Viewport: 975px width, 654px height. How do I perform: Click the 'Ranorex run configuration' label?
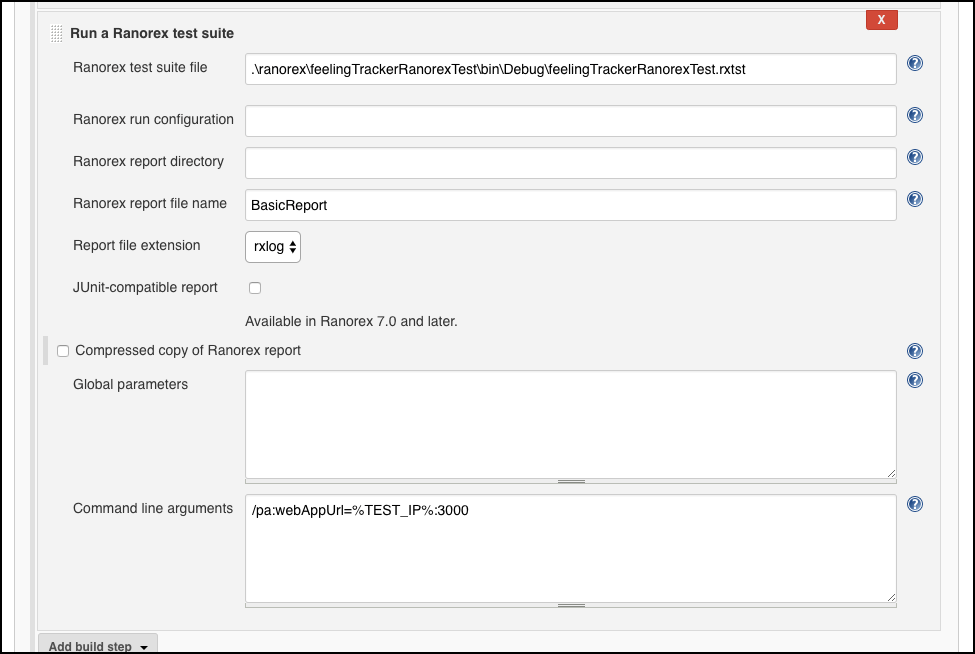154,119
